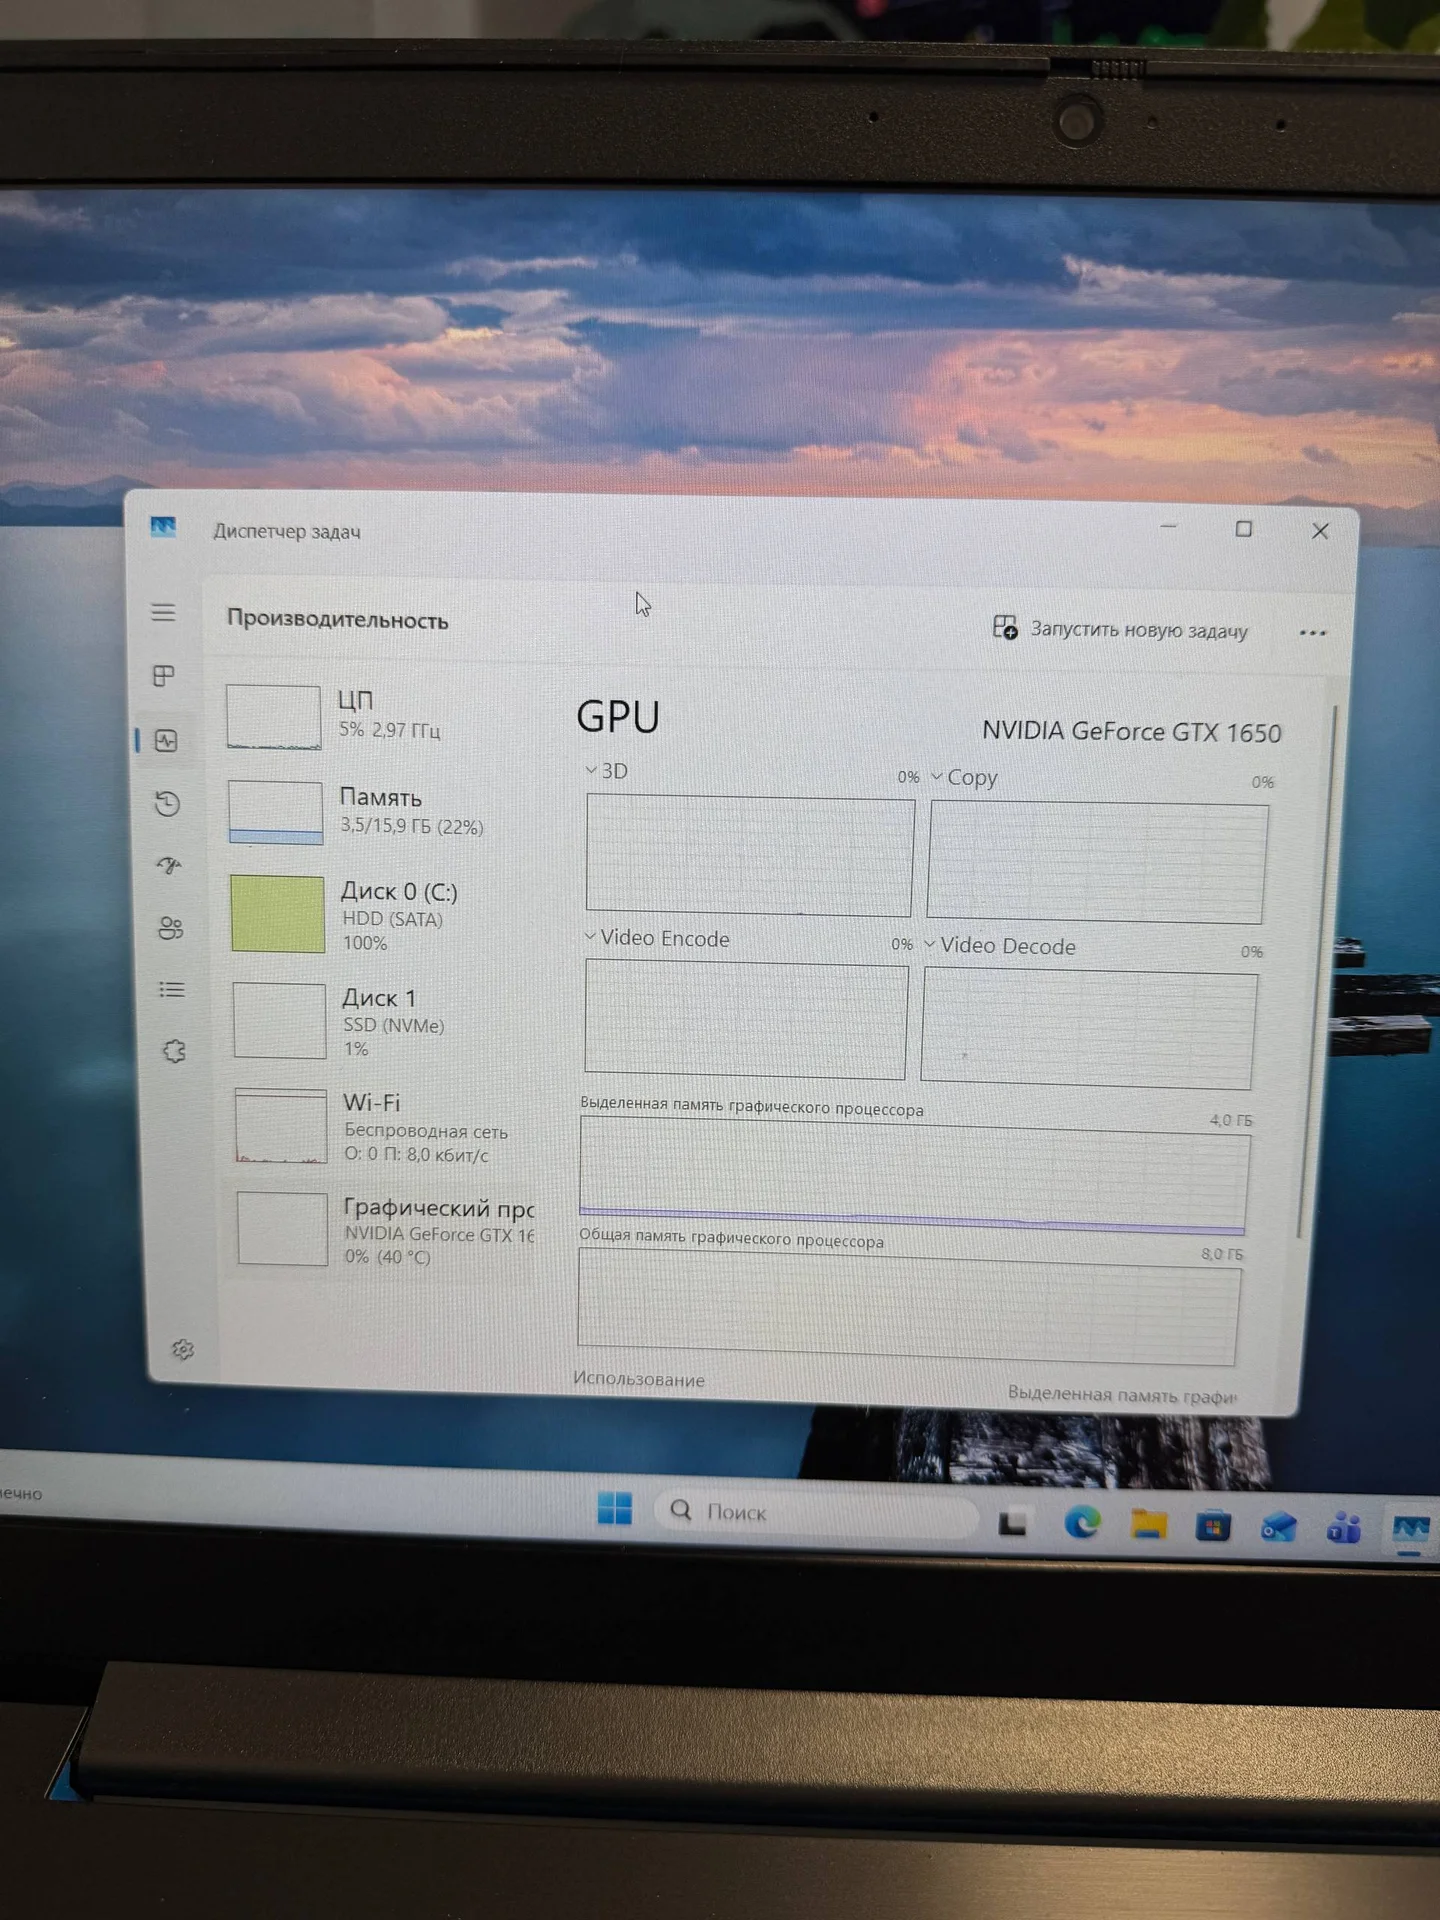
Task: Click the "8,0 ГБ" shared memory value
Action: (x=1222, y=1254)
